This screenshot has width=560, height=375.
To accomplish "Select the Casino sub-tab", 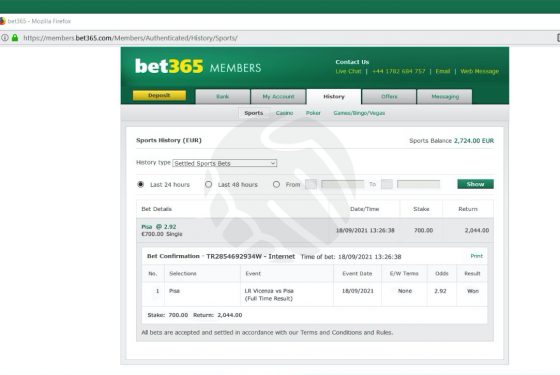I will (284, 113).
